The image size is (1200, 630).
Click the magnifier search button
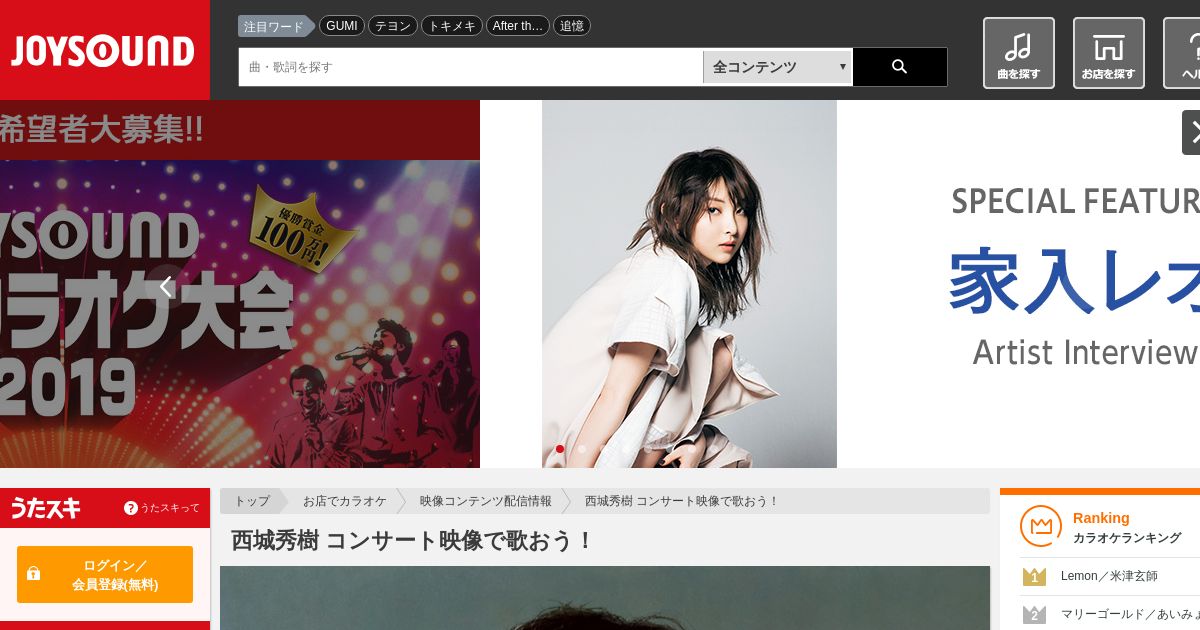tap(900, 67)
